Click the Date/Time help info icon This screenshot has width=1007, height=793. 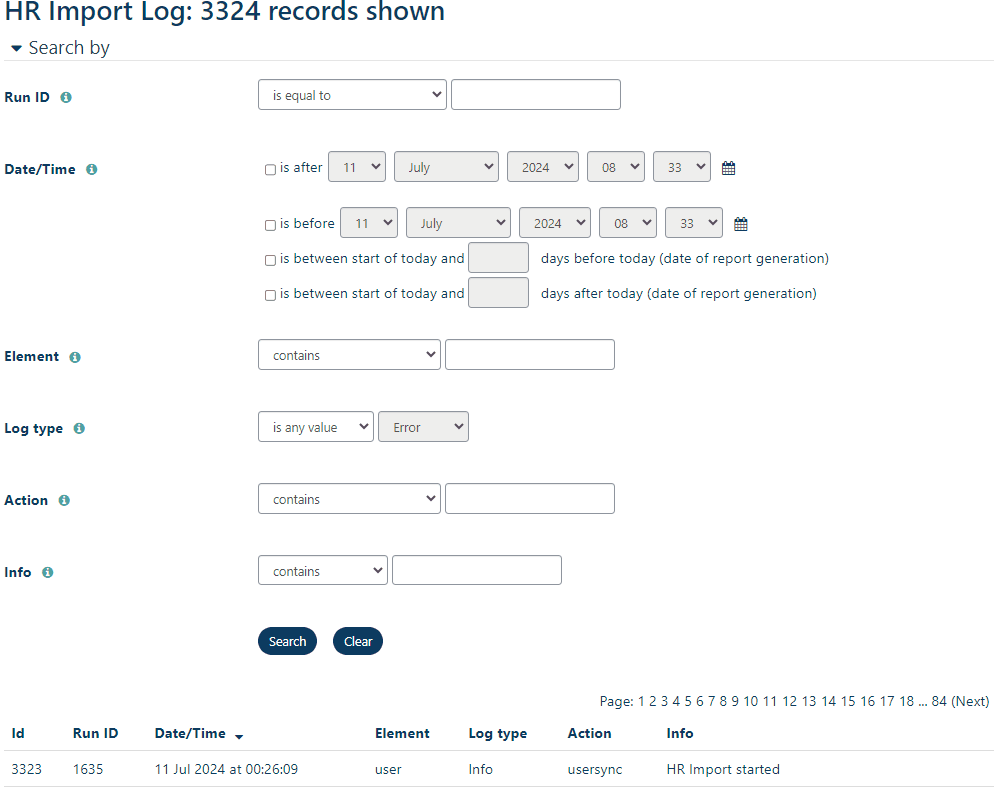point(91,170)
